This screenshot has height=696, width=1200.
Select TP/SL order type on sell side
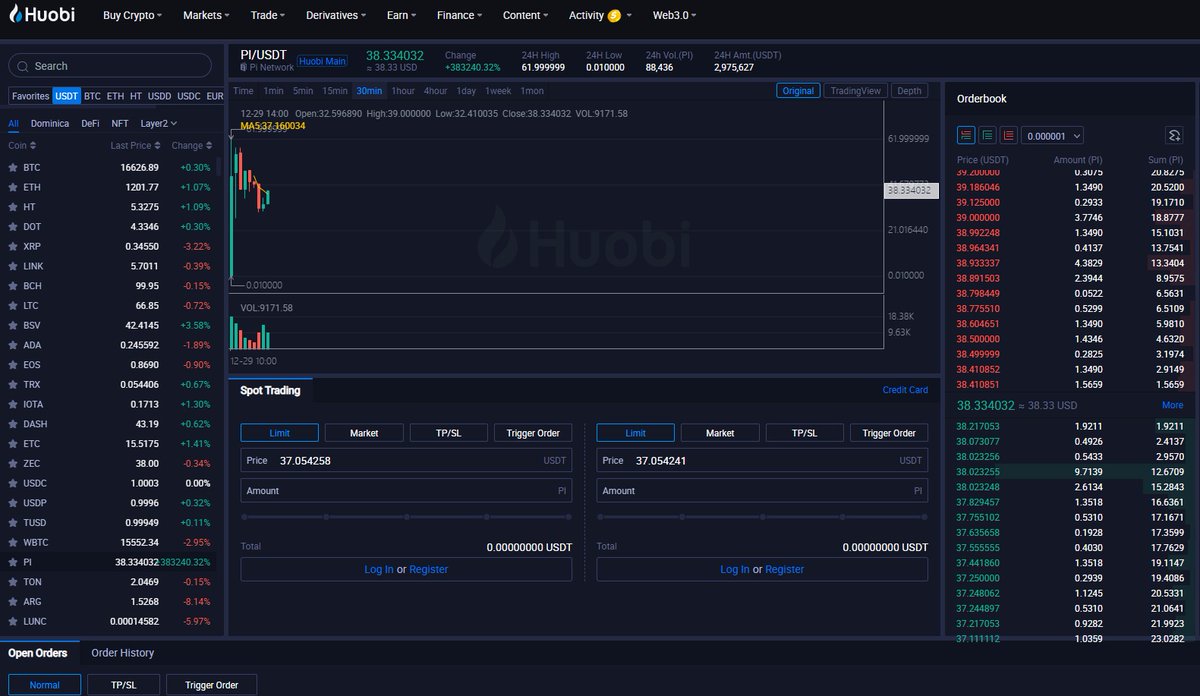coord(805,433)
